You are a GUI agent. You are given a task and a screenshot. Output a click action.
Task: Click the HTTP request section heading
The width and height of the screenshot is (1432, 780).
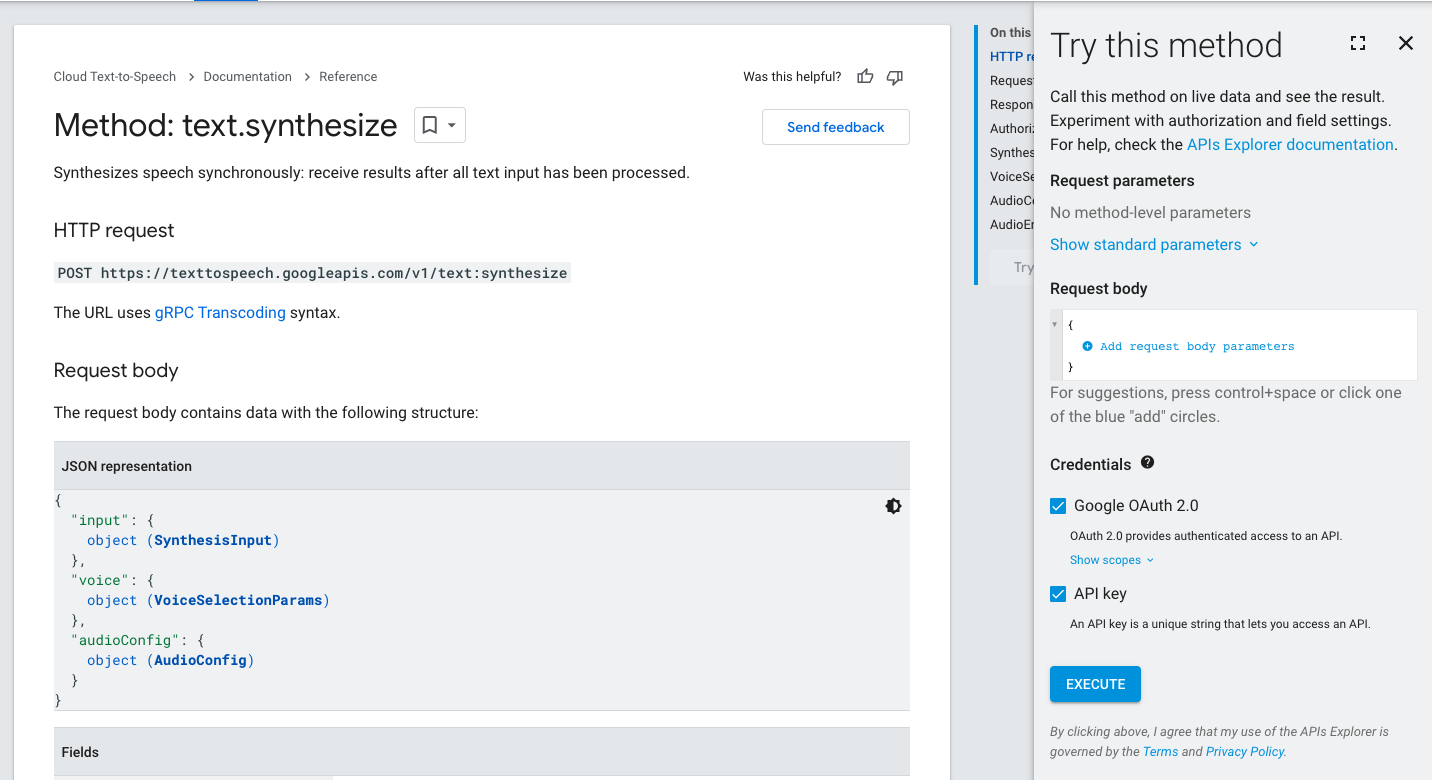click(114, 231)
